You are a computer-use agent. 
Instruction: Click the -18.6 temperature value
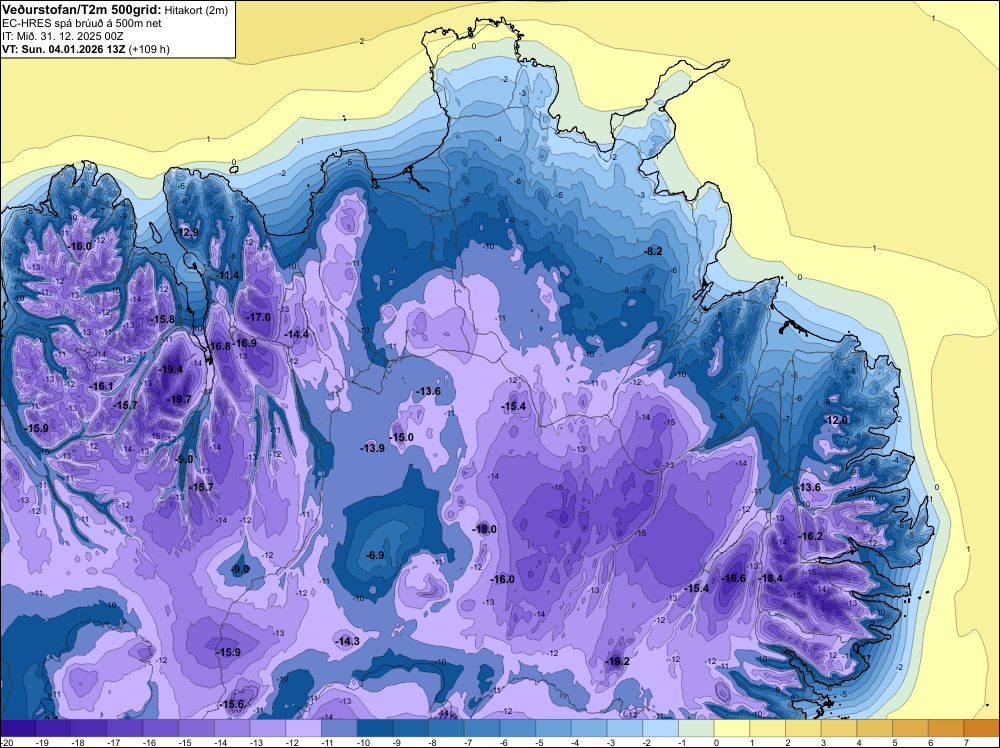tap(733, 578)
